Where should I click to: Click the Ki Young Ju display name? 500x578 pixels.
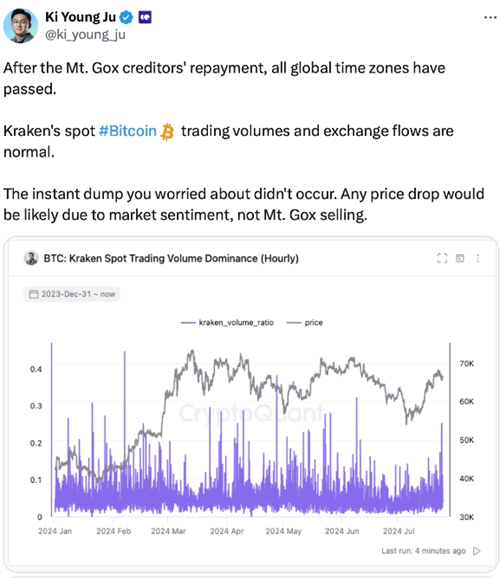[80, 17]
